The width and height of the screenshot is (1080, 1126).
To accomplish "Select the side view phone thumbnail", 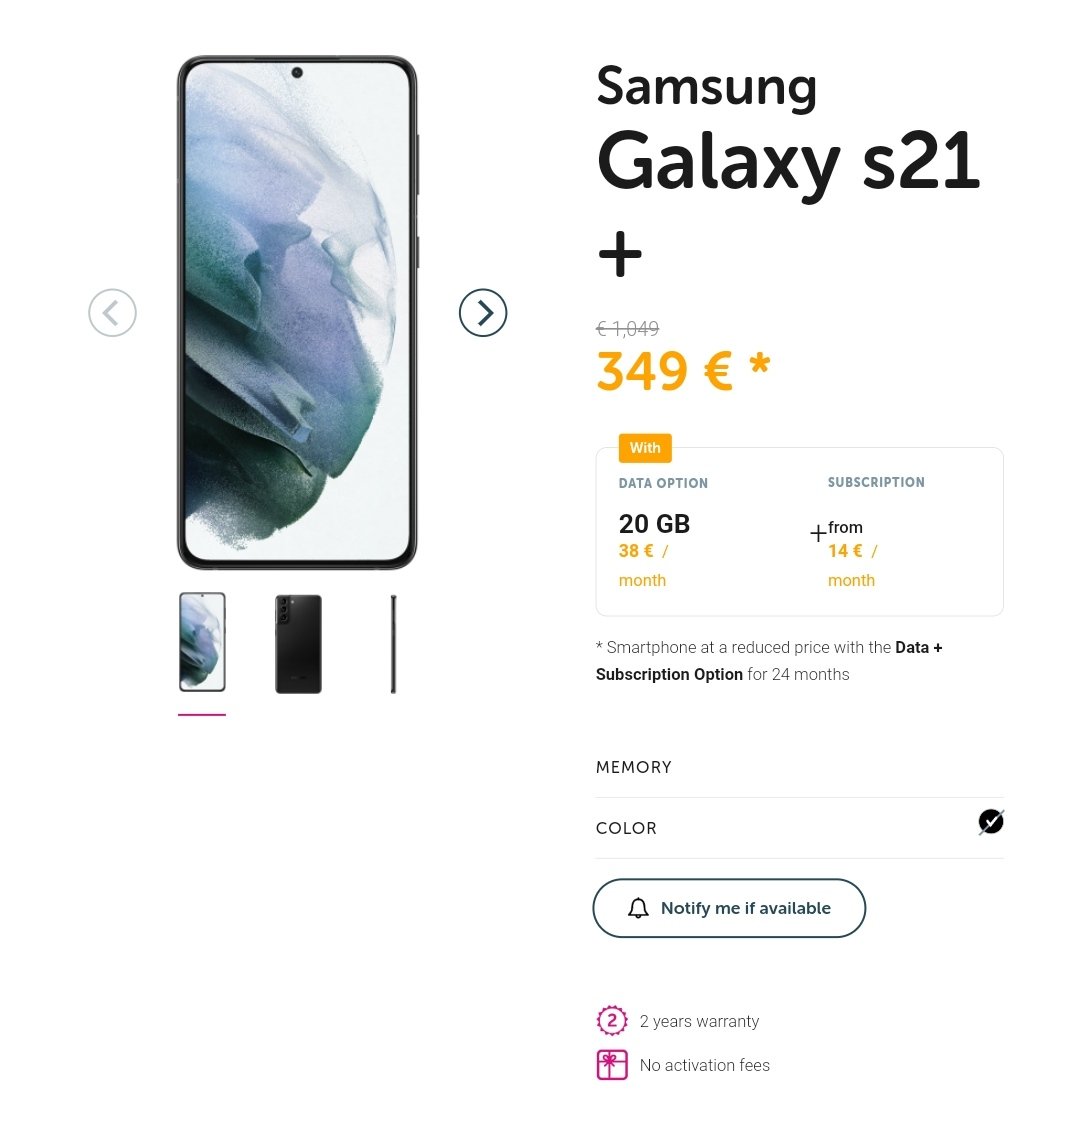I will click(394, 643).
